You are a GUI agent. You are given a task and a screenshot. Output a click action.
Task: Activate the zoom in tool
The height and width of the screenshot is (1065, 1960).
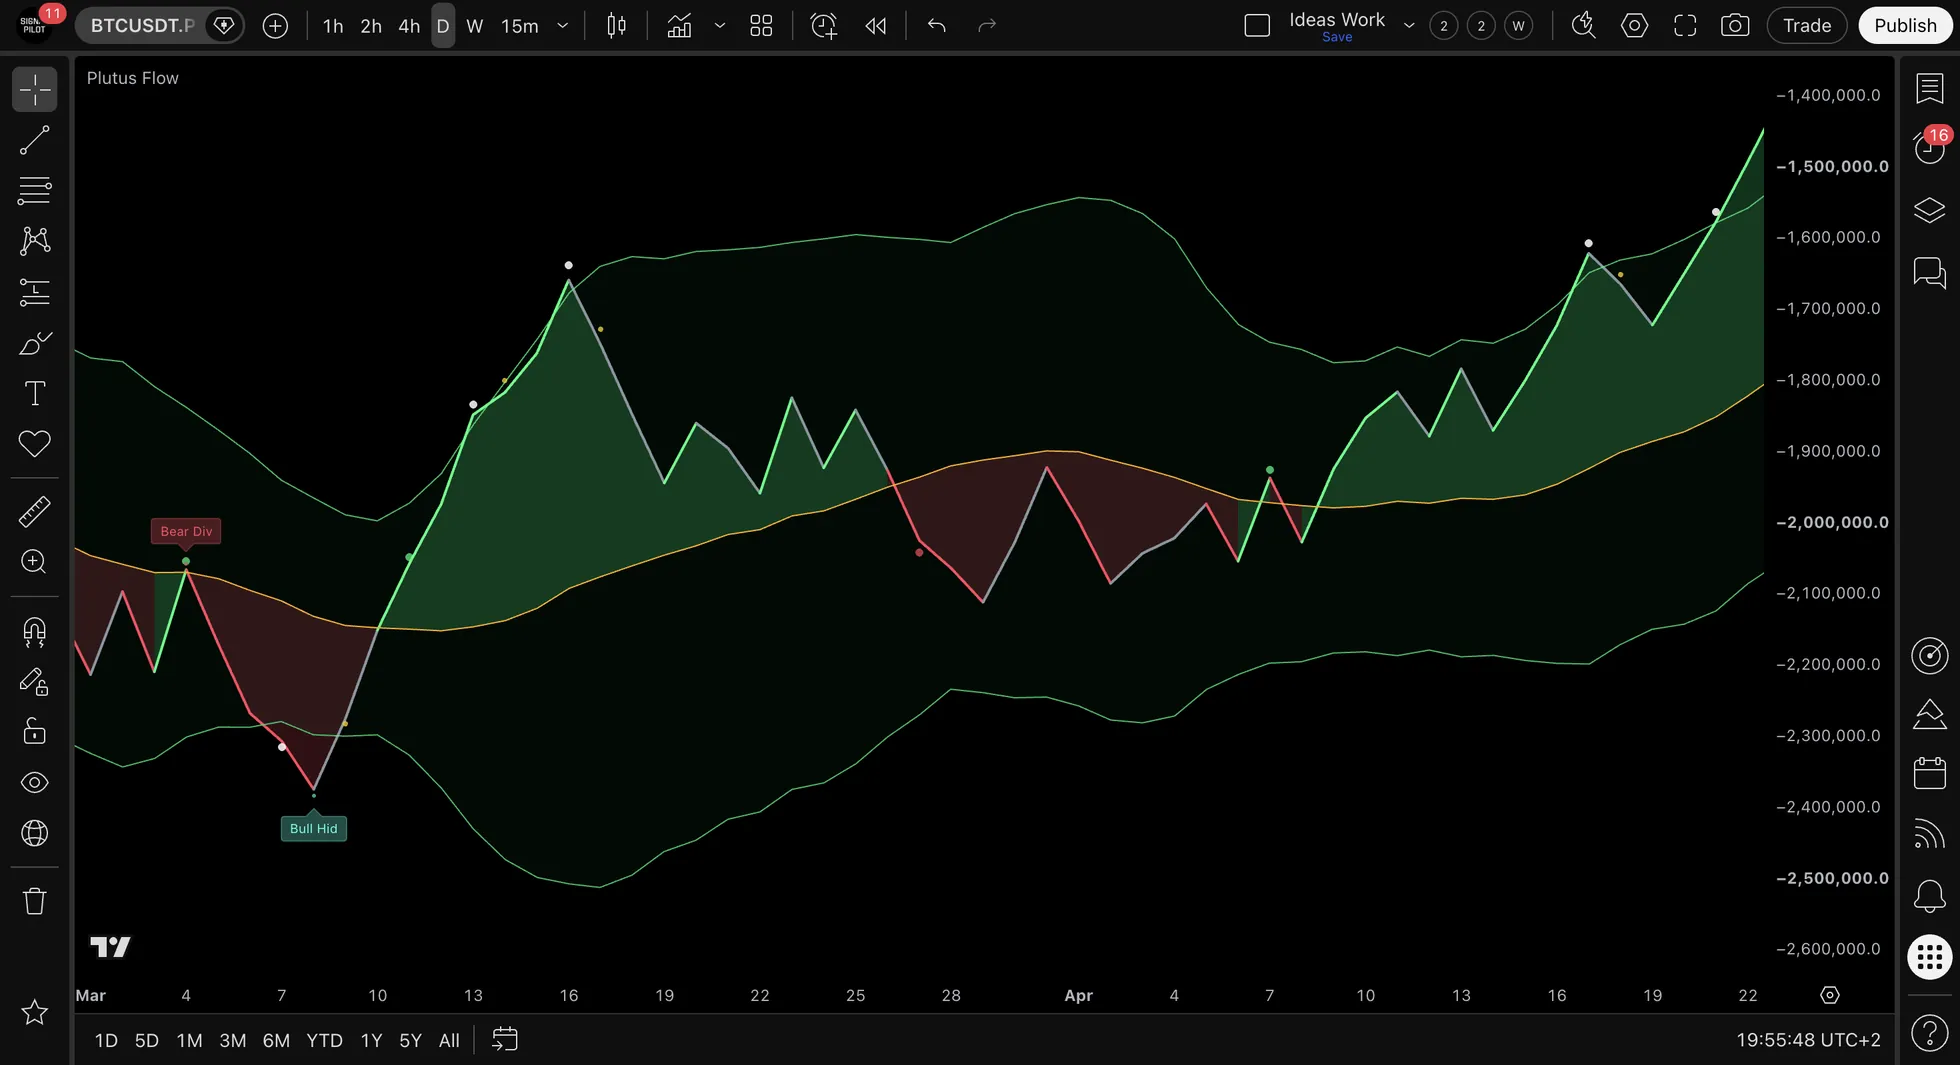(35, 562)
